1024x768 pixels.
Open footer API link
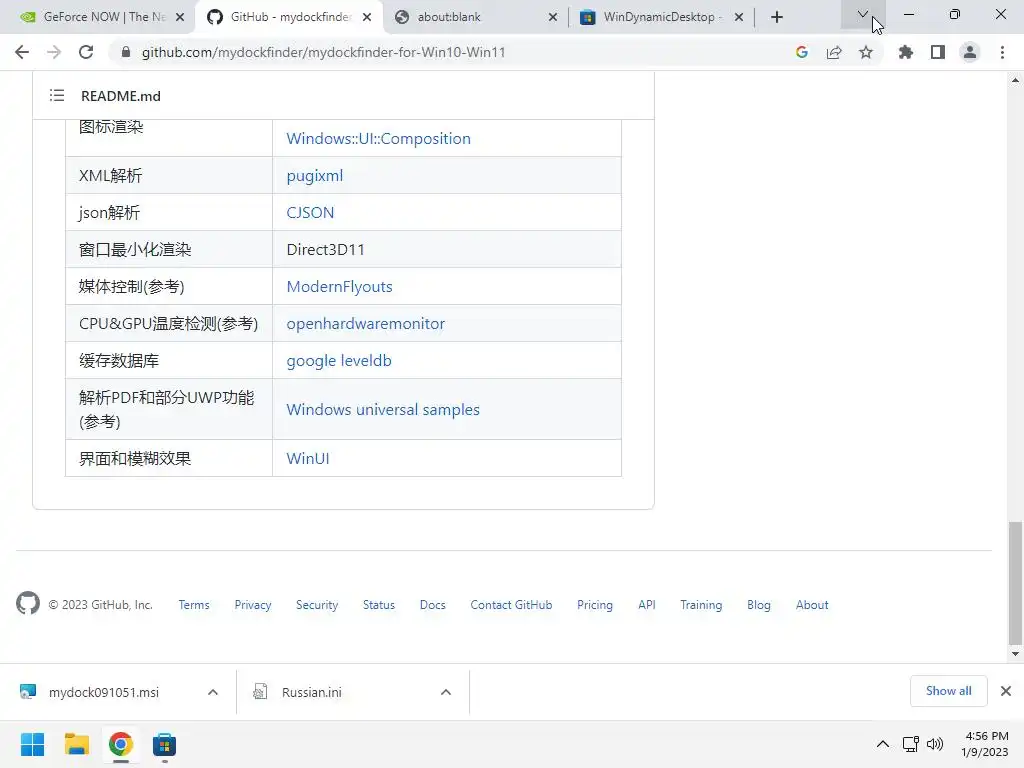[x=647, y=605]
